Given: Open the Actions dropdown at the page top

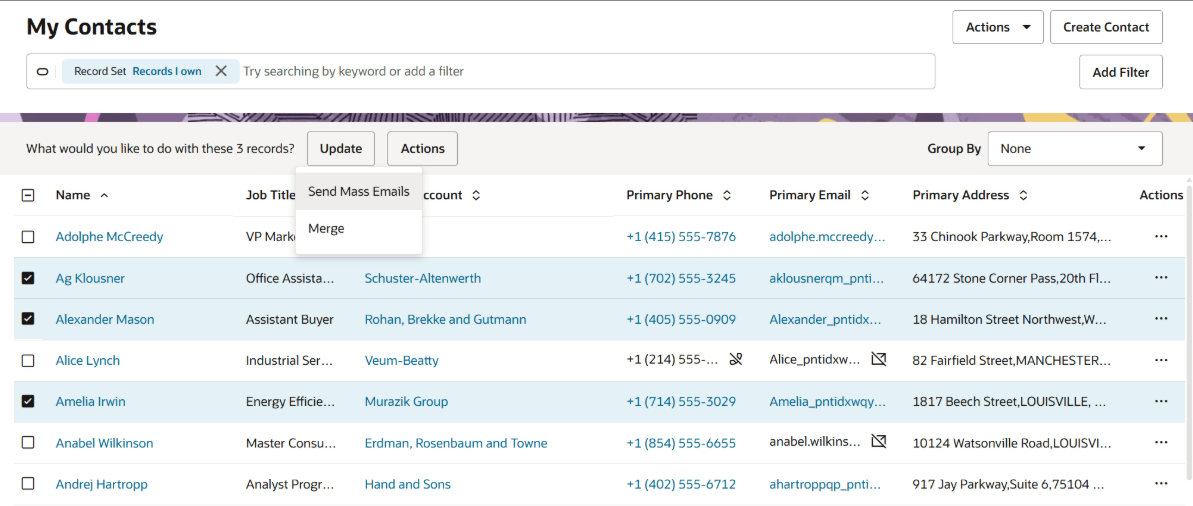Looking at the screenshot, I should click(997, 27).
